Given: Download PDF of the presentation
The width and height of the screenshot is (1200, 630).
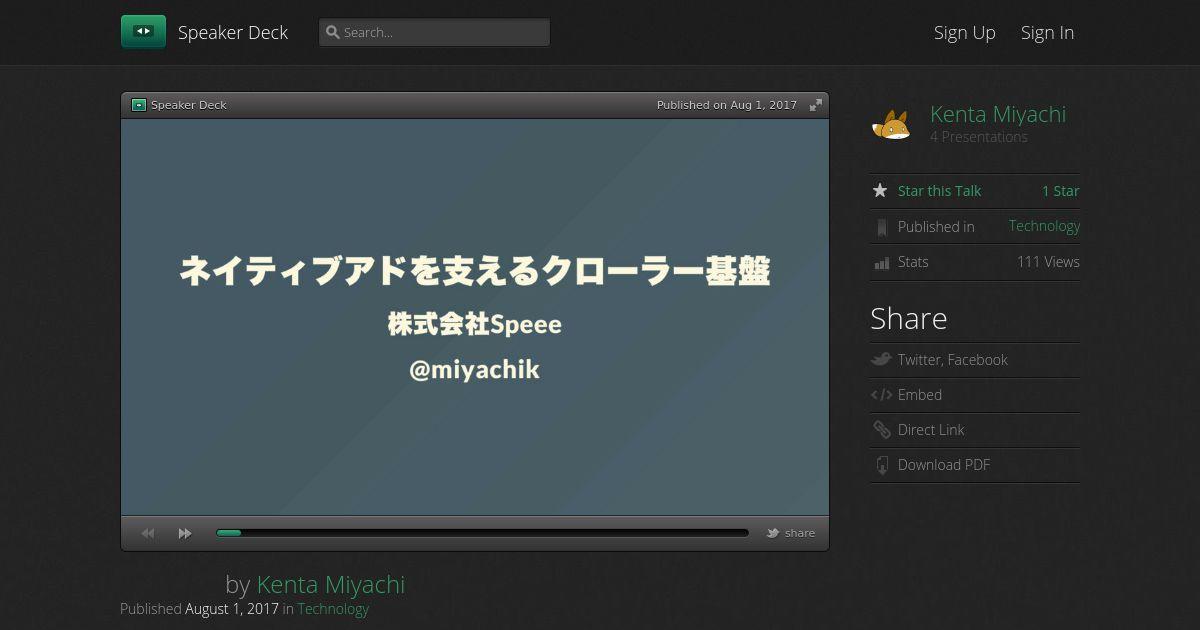Looking at the screenshot, I should (944, 465).
